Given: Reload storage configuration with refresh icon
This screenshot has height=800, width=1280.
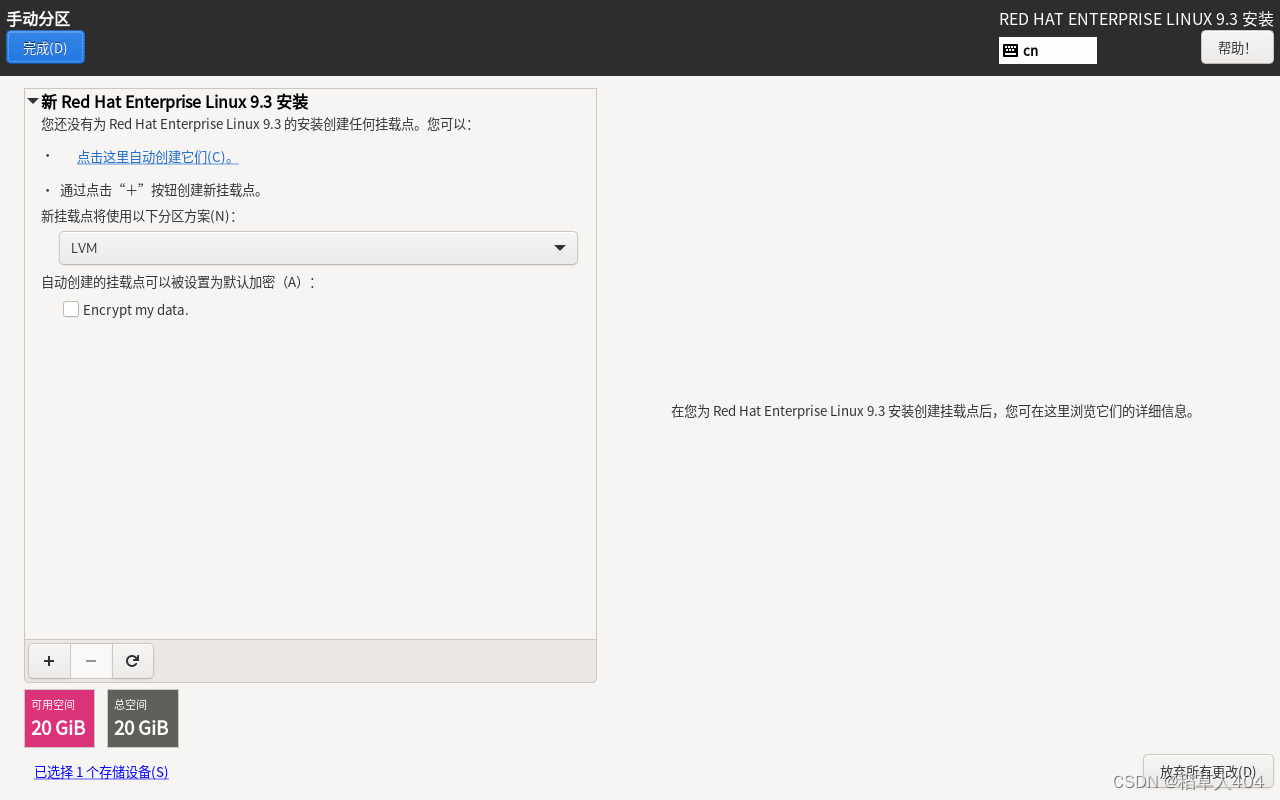Looking at the screenshot, I should pos(133,661).
